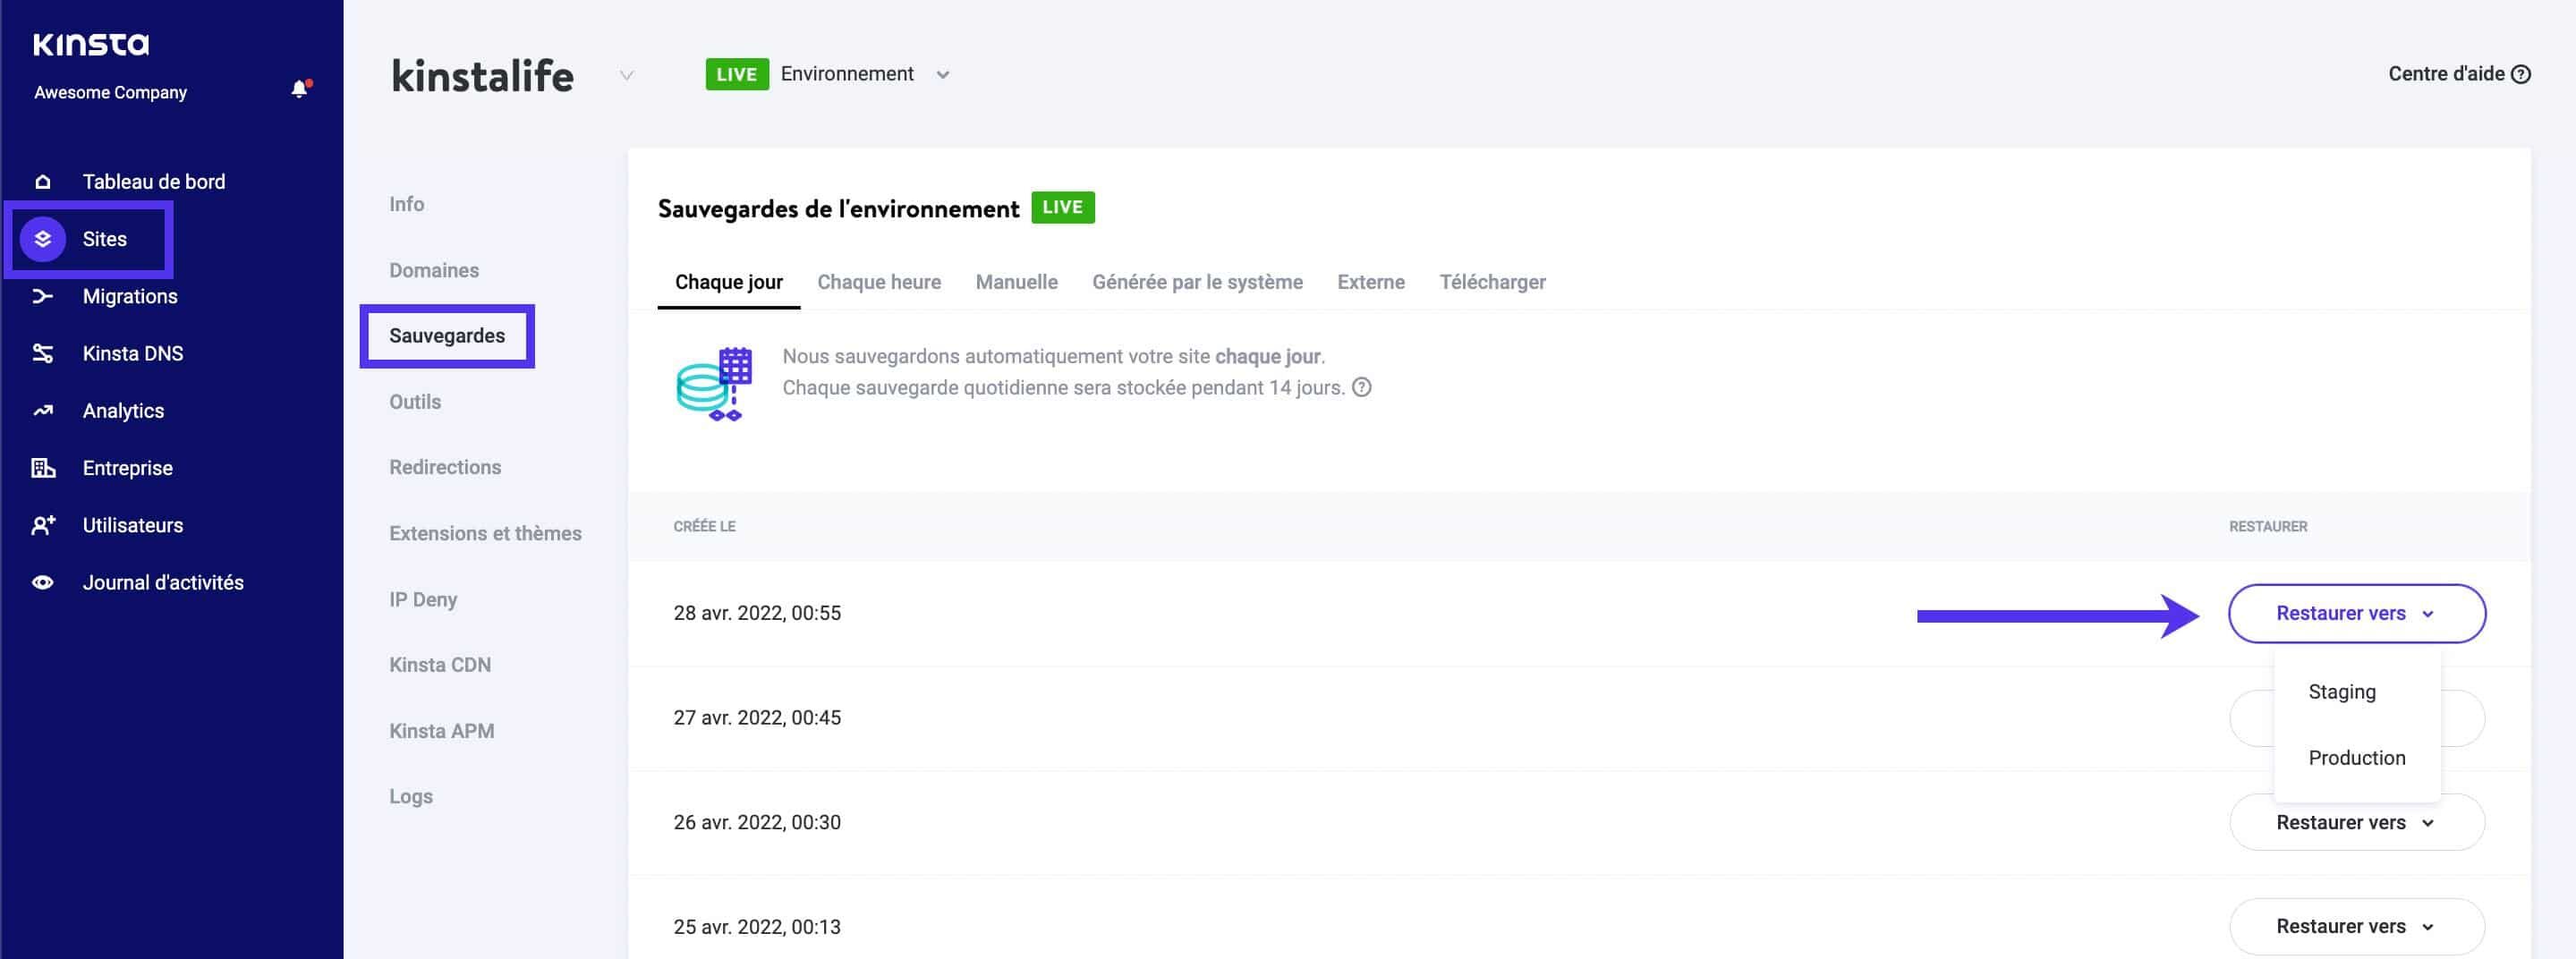The width and height of the screenshot is (2576, 959).
Task: Click the Kinsta logo
Action: tap(91, 44)
